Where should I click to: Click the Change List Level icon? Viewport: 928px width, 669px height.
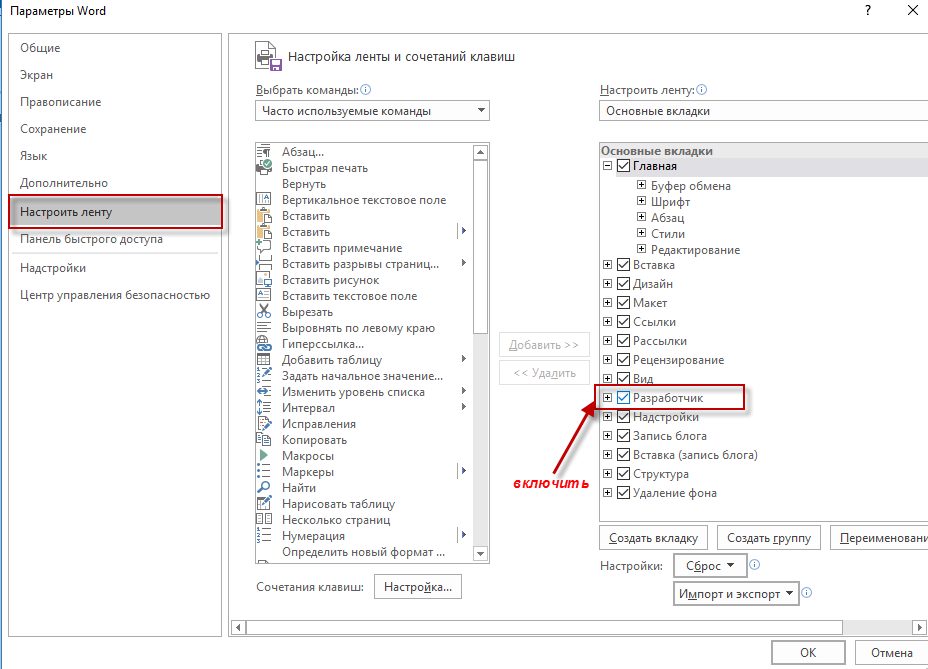(x=263, y=391)
